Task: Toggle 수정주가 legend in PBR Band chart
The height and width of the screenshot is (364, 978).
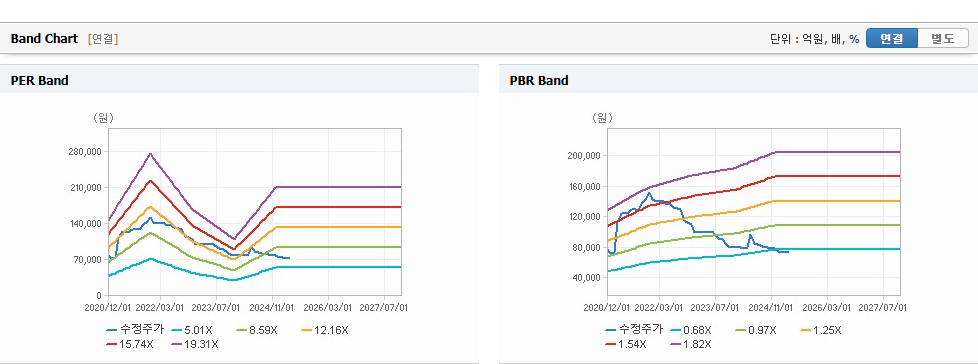Action: pyautogui.click(x=634, y=330)
